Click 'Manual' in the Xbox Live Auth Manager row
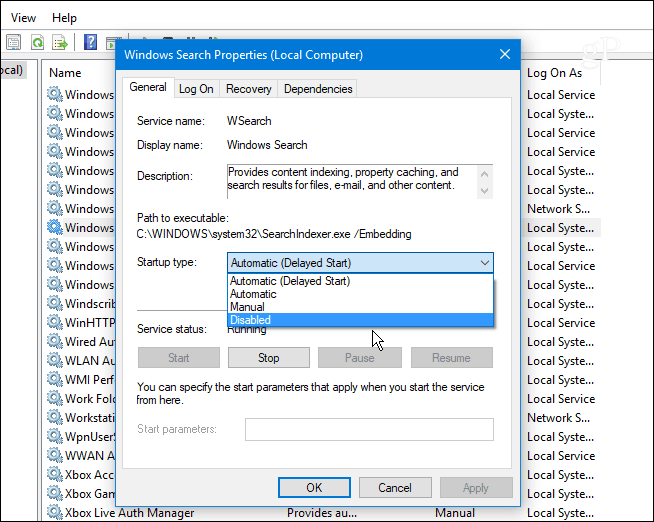The width and height of the screenshot is (654, 522). pyautogui.click(x=455, y=512)
